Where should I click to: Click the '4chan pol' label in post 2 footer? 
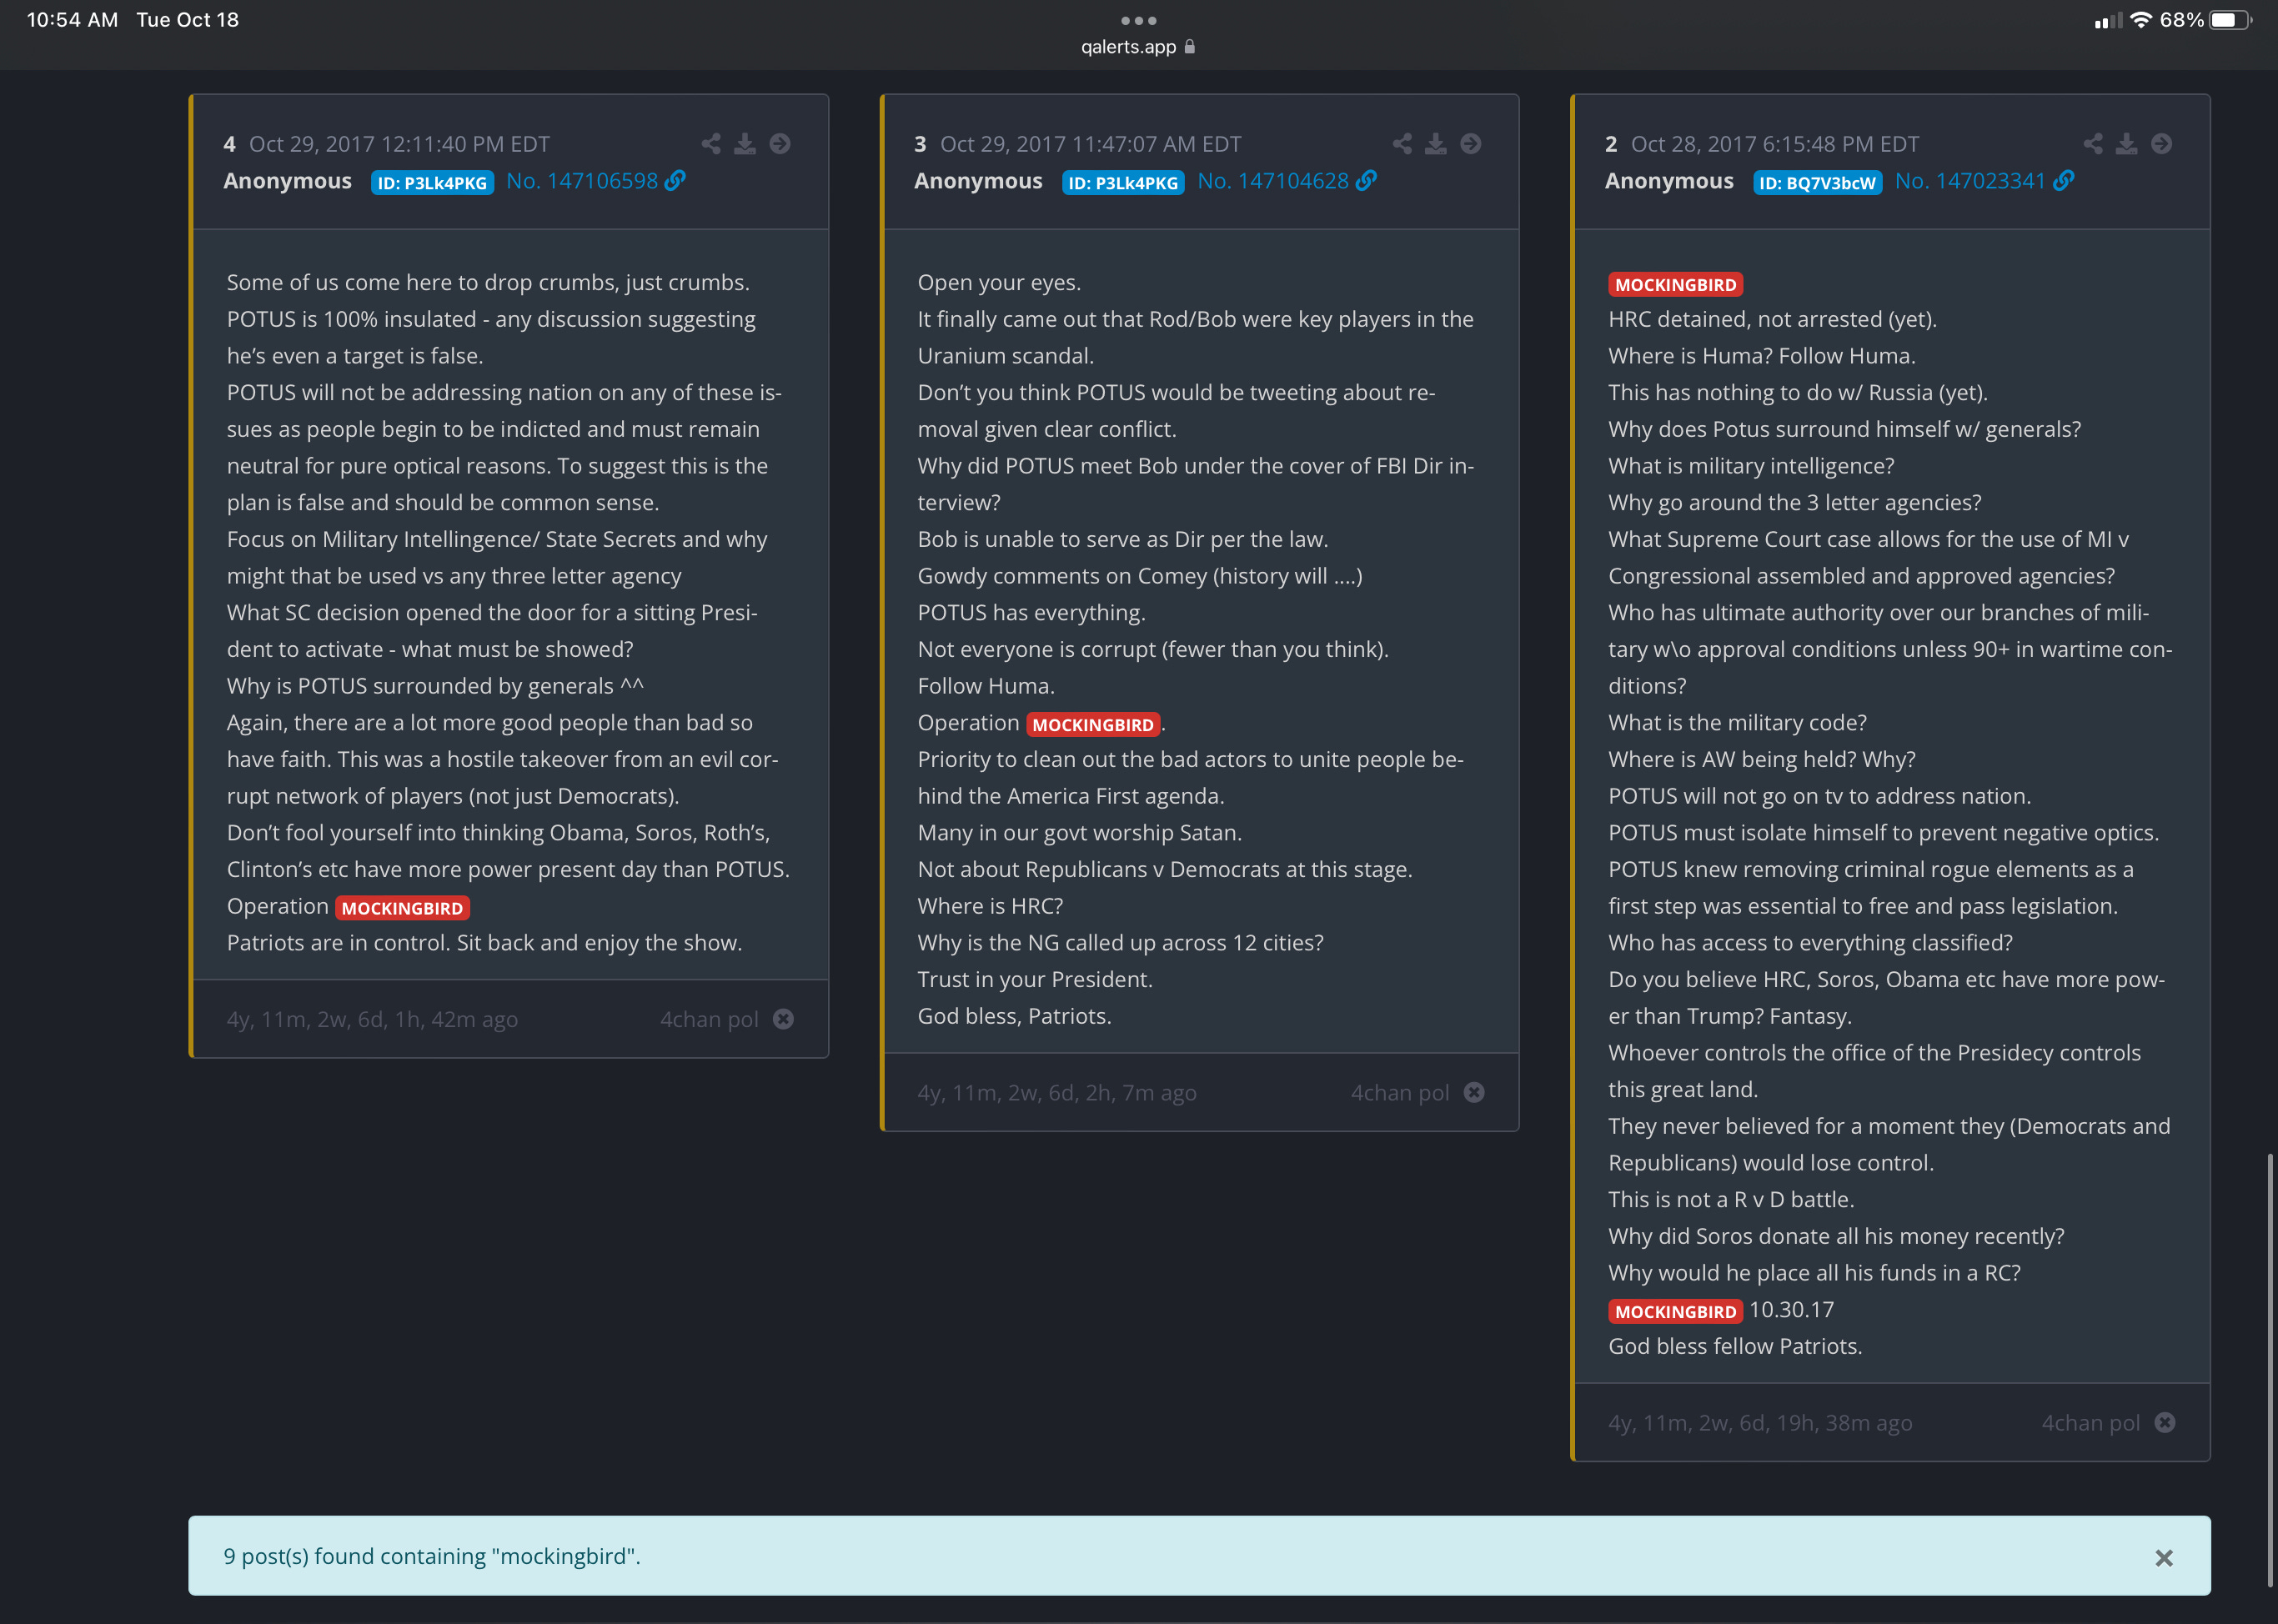click(2091, 1422)
